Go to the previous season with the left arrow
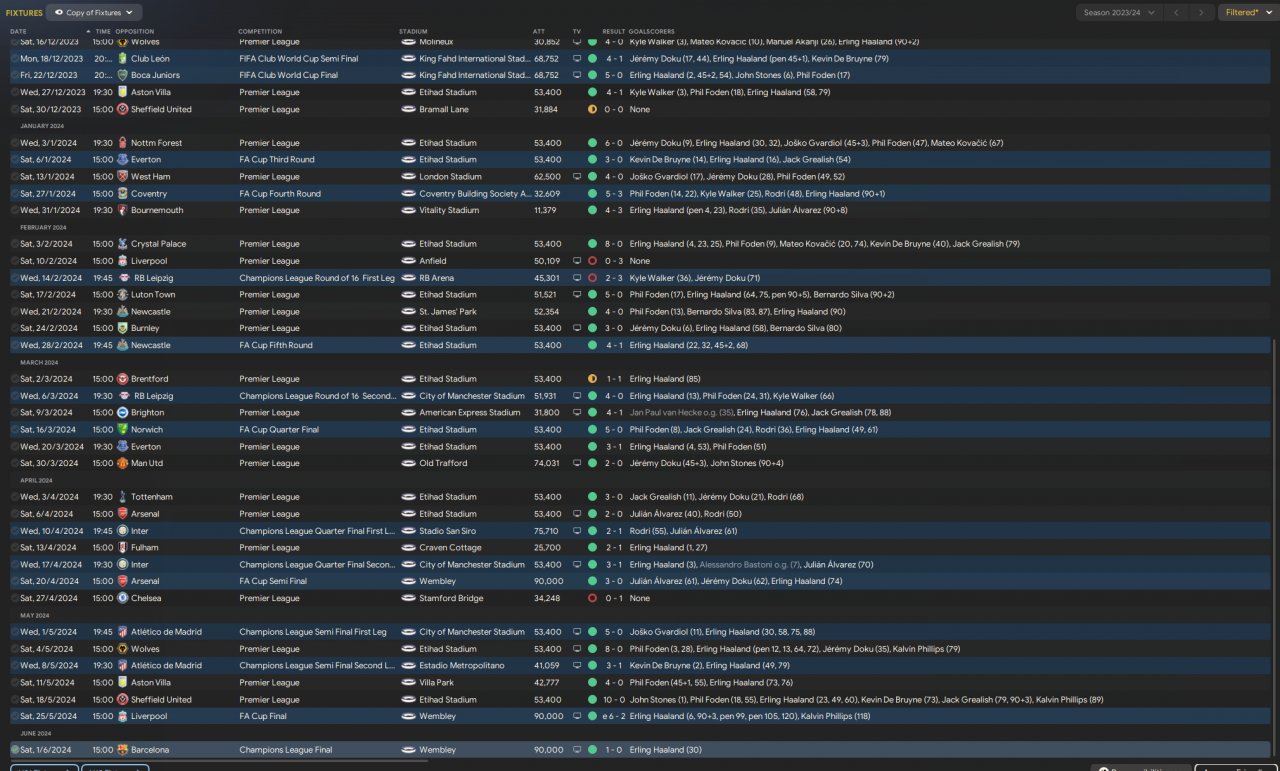1280x771 pixels. [1178, 12]
